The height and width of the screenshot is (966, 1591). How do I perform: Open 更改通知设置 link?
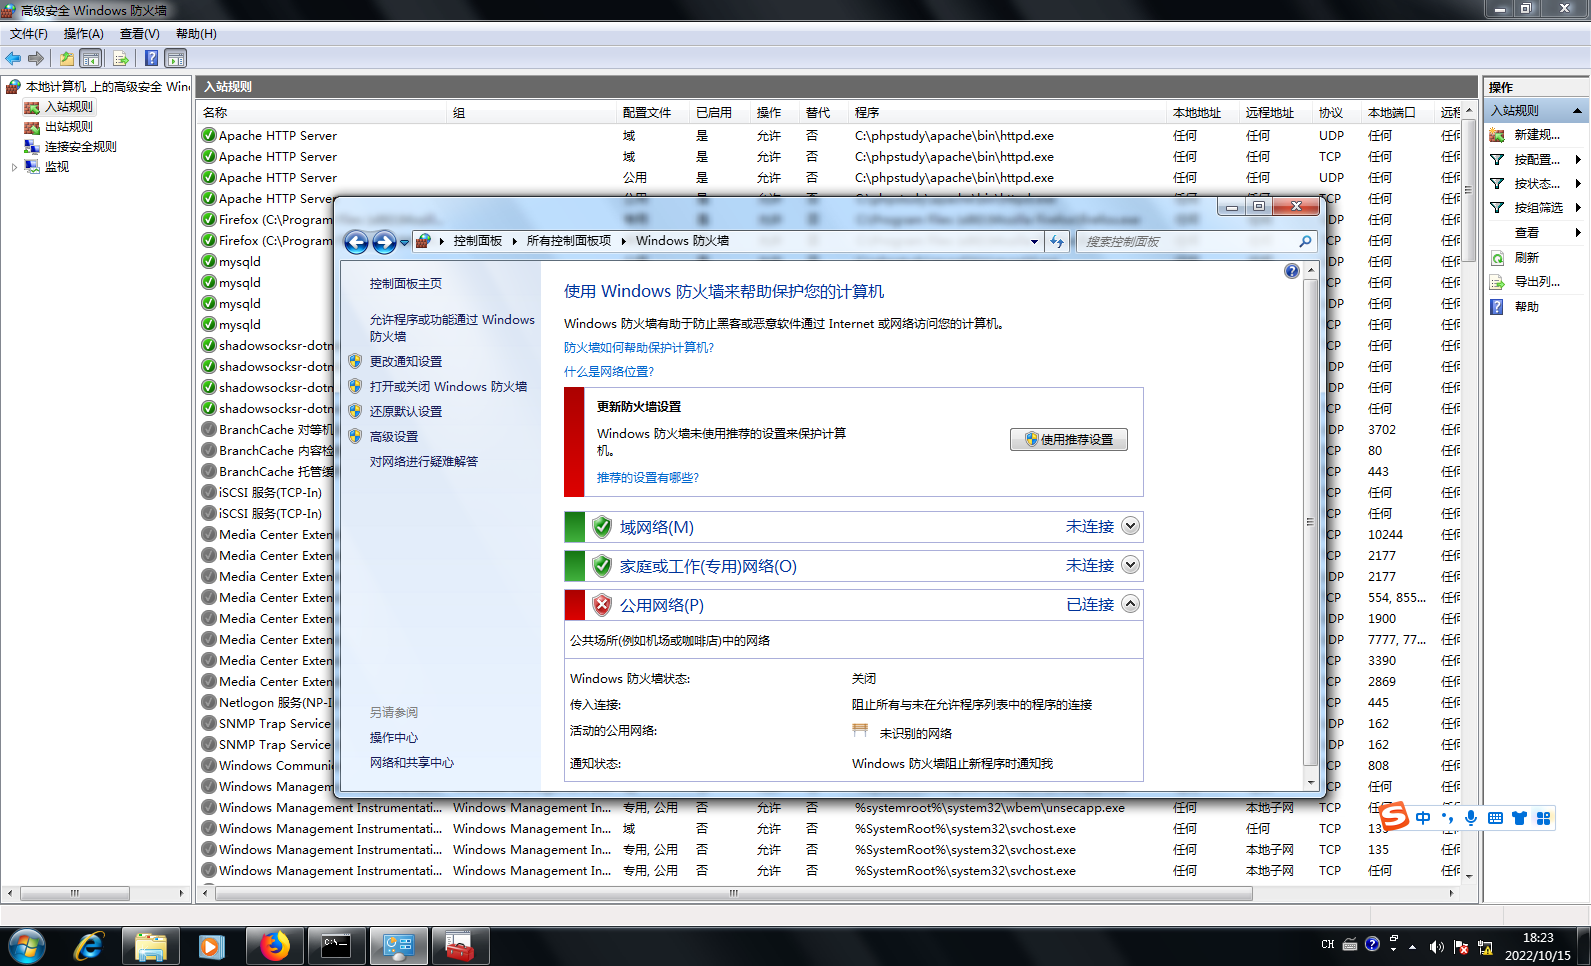point(406,362)
